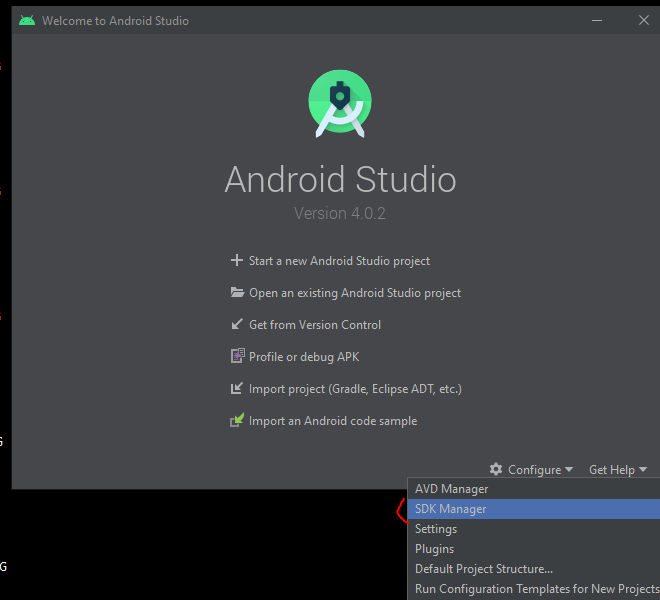Viewport: 660px width, 600px height.
Task: Select Run Configuration Templates for New Projects
Action: coord(534,589)
